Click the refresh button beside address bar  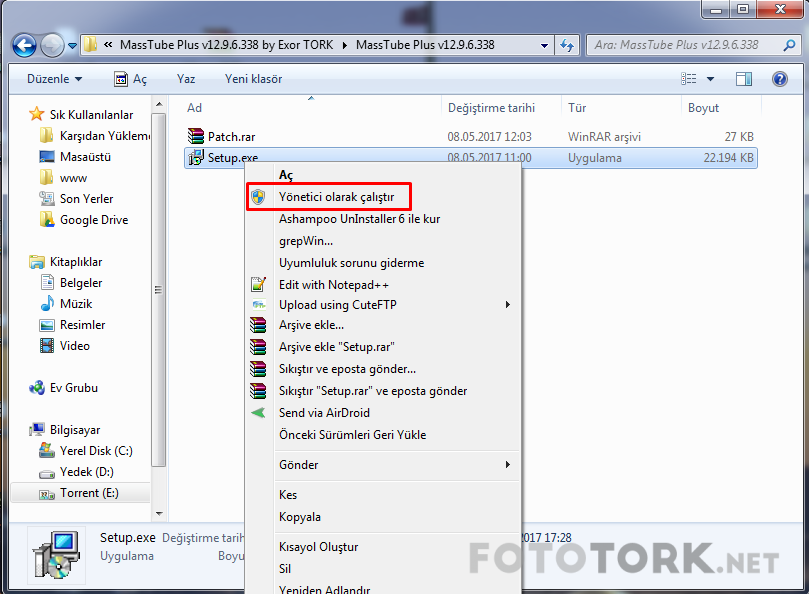[x=567, y=45]
